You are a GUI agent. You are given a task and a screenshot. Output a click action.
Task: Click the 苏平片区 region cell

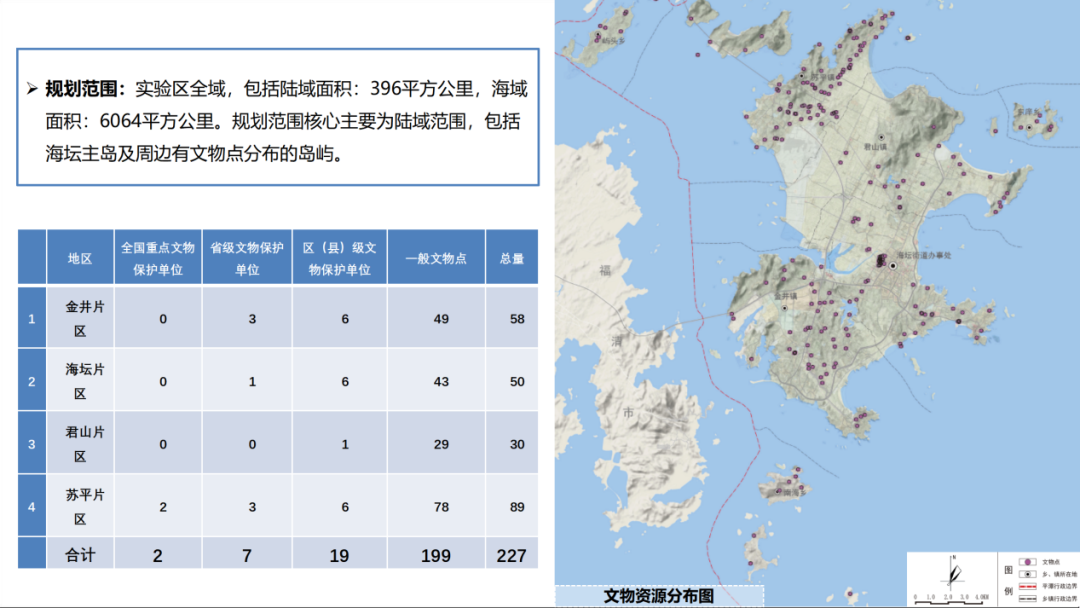click(x=80, y=507)
